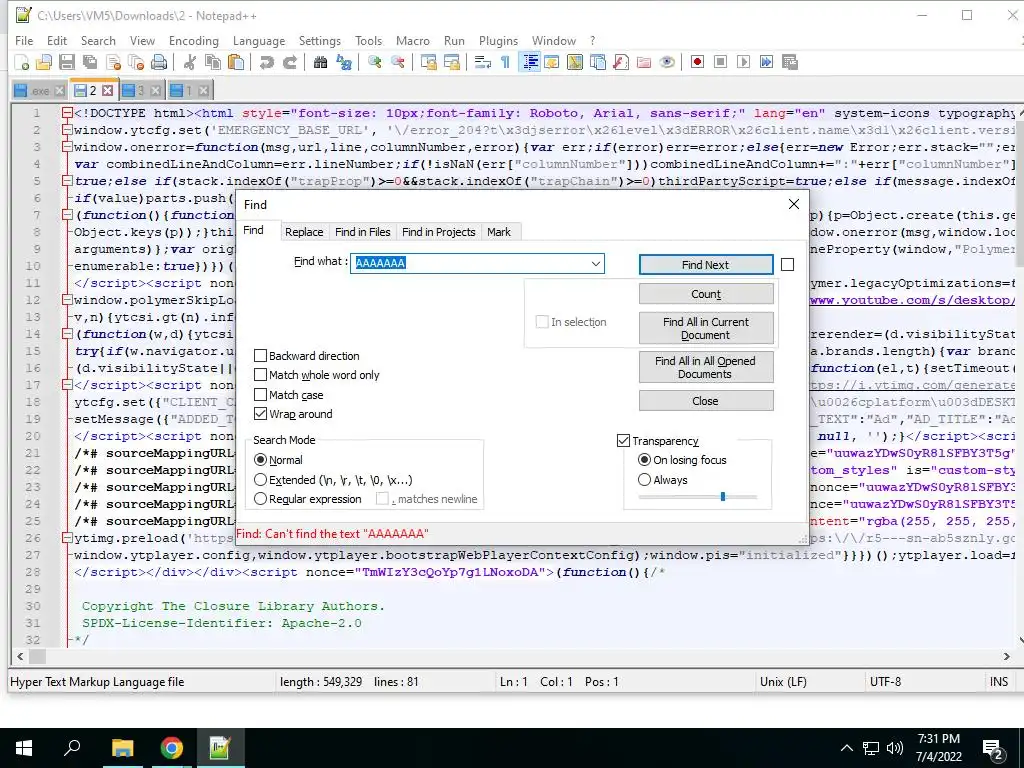Collapse the fold marker on line 3
Viewport: 1024px width, 768px height.
(67, 147)
